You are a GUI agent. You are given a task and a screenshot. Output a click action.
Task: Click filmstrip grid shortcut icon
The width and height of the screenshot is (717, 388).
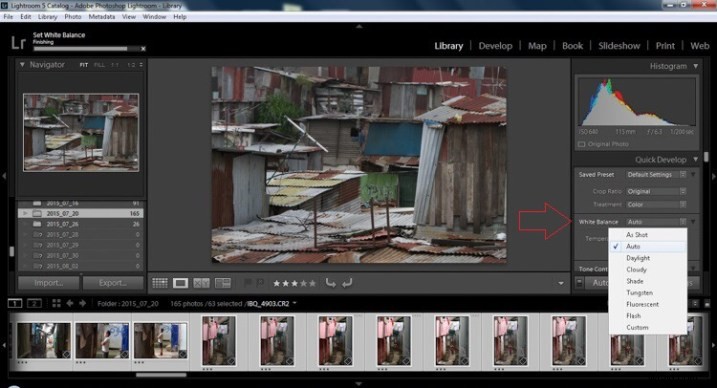click(56, 303)
